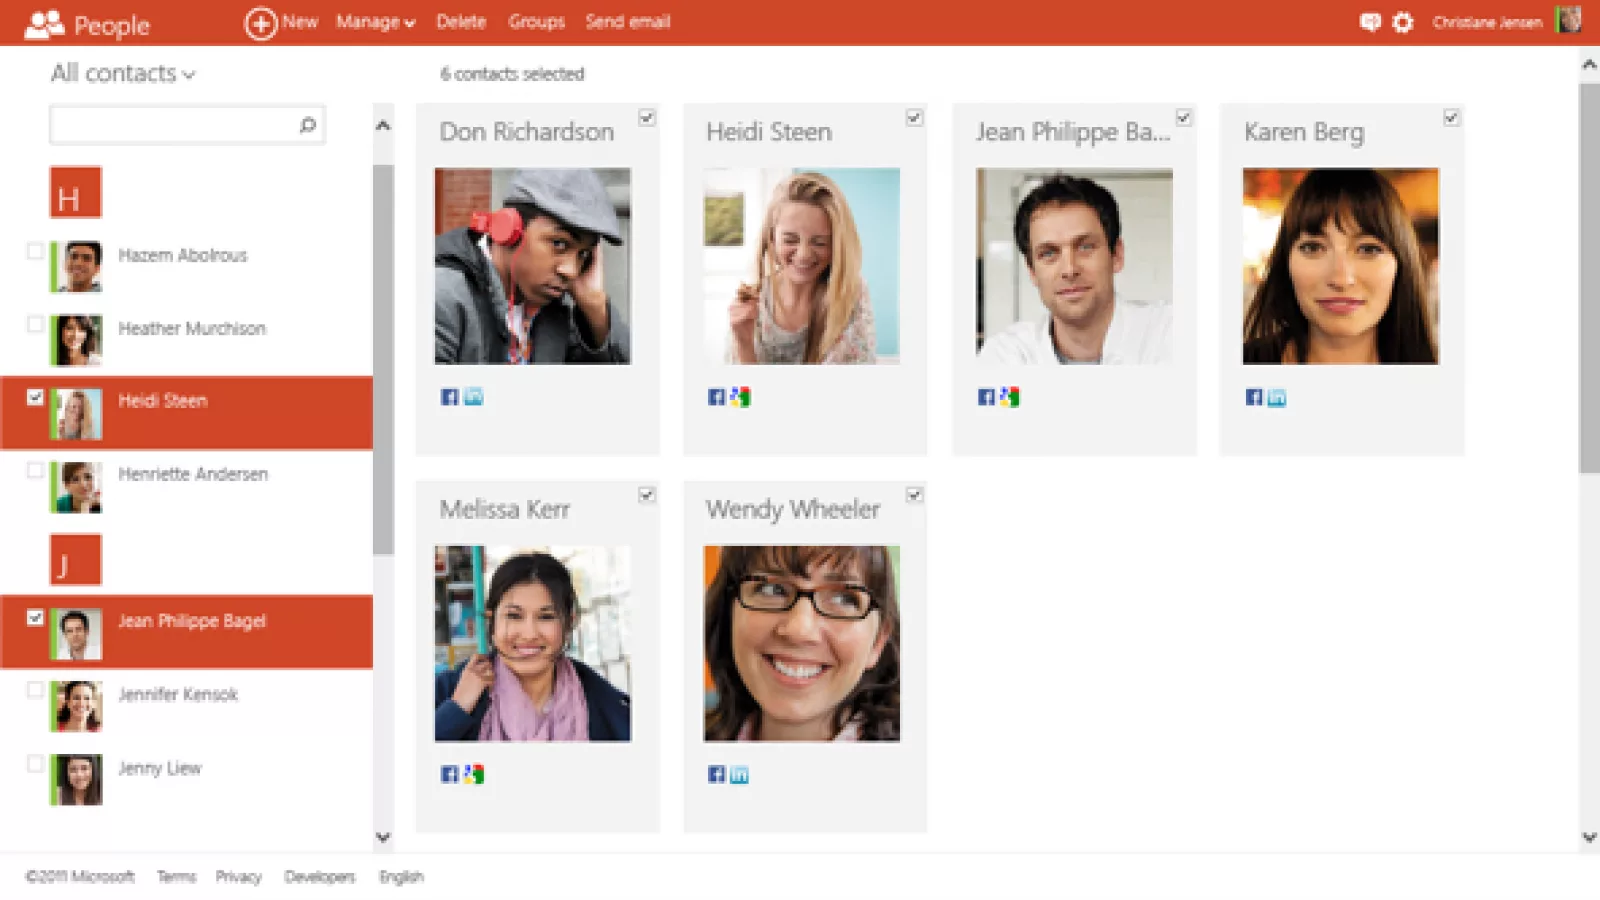Click Facebook icon on Wendy Wheeler card

(716, 774)
